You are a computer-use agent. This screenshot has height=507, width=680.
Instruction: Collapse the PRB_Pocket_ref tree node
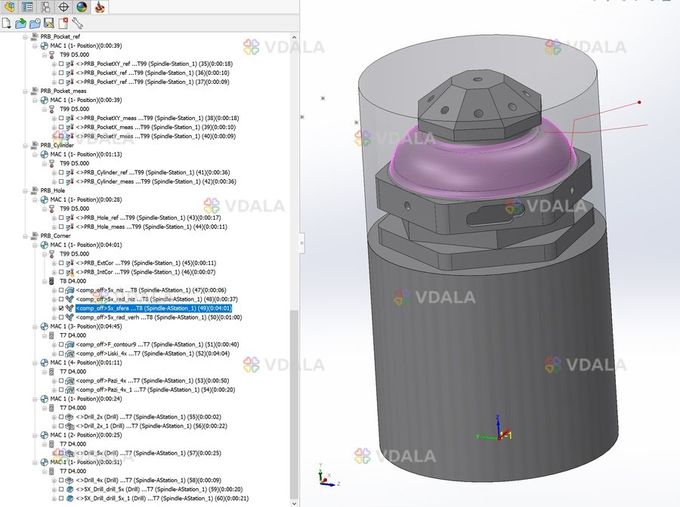pyautogui.click(x=24, y=36)
